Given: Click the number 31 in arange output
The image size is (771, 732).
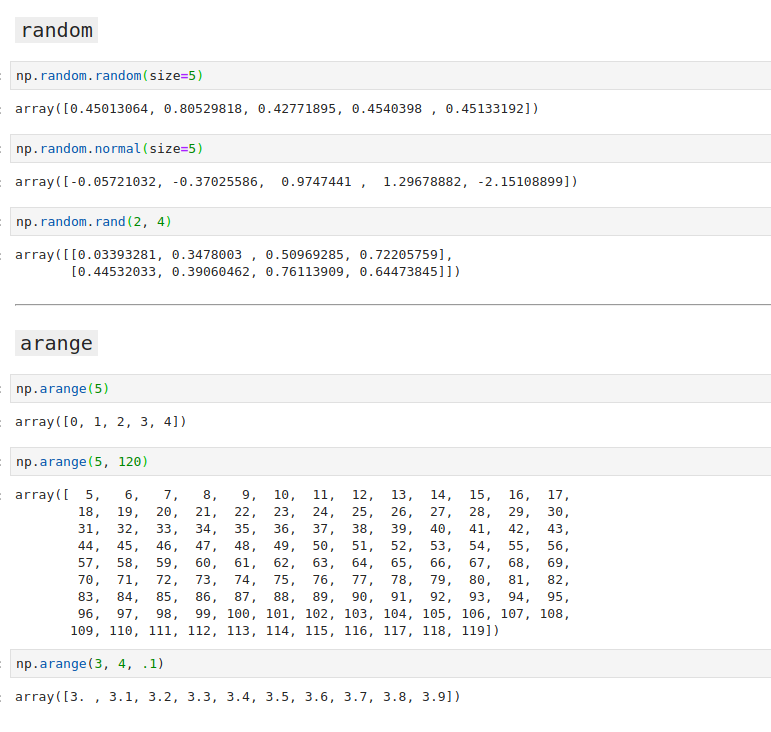Looking at the screenshot, I should pyautogui.click(x=86, y=529).
